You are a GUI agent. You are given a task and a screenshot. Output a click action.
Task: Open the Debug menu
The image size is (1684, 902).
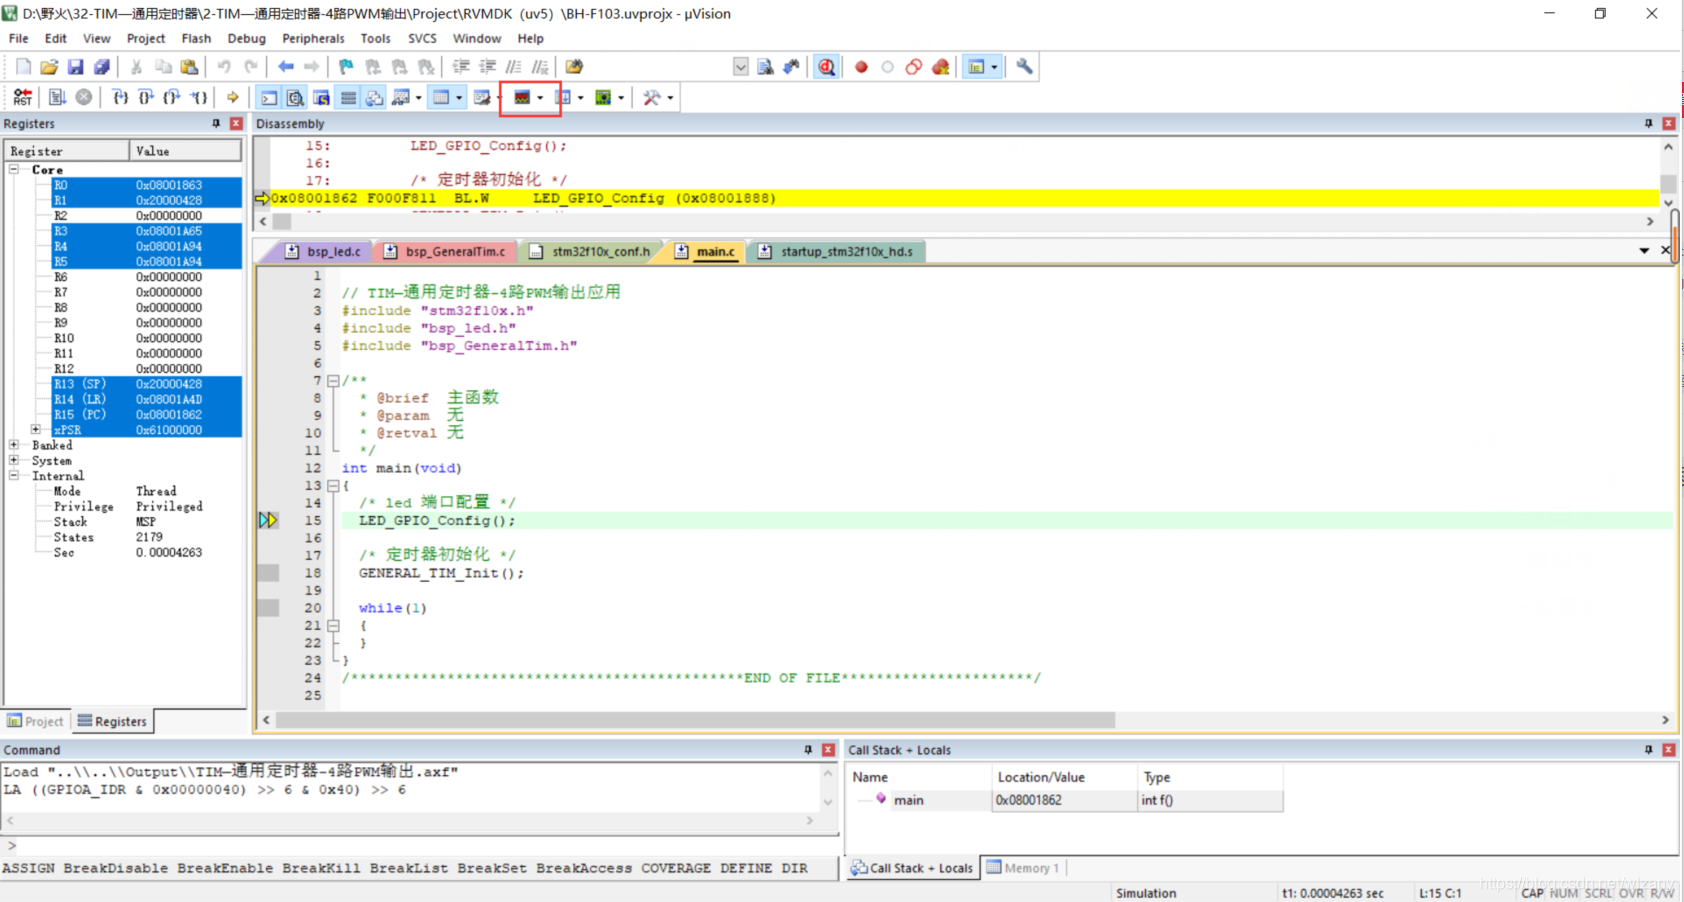click(246, 38)
